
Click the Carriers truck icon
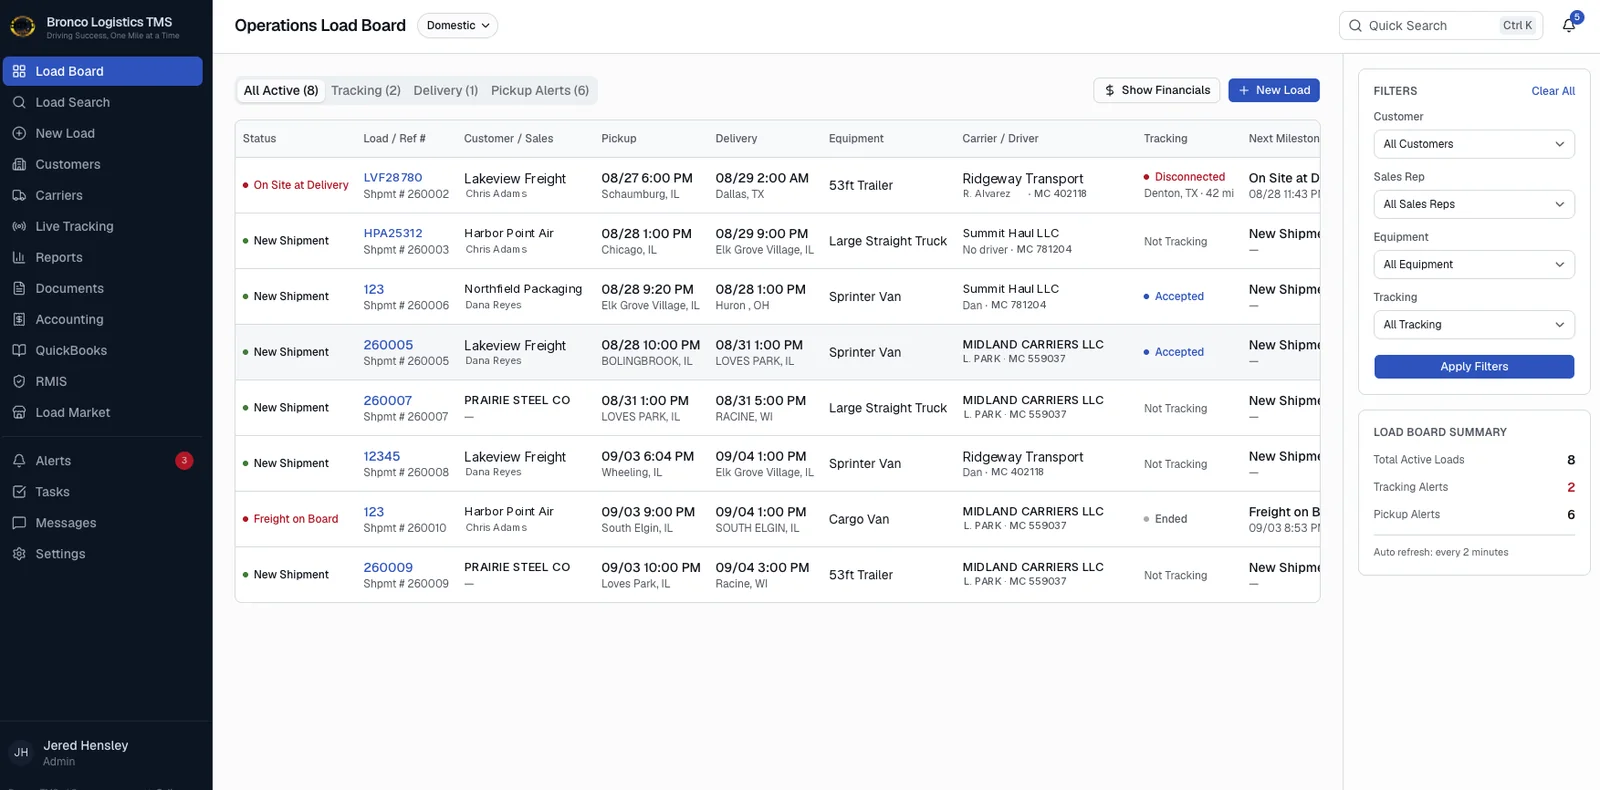coord(19,195)
